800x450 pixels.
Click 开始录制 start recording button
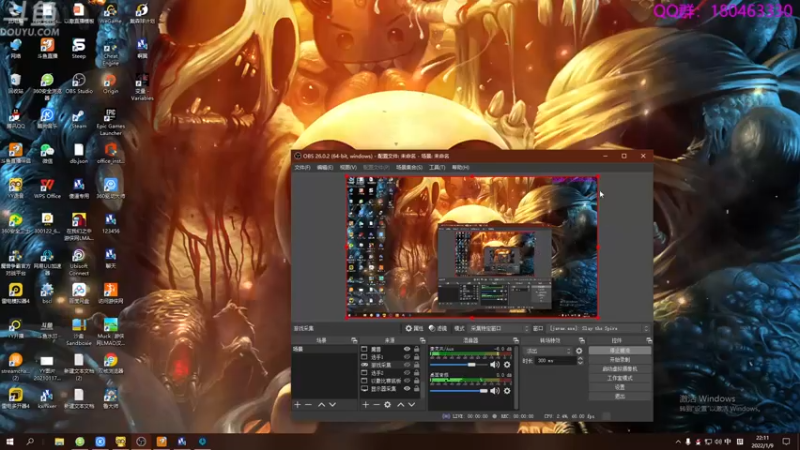(x=620, y=360)
